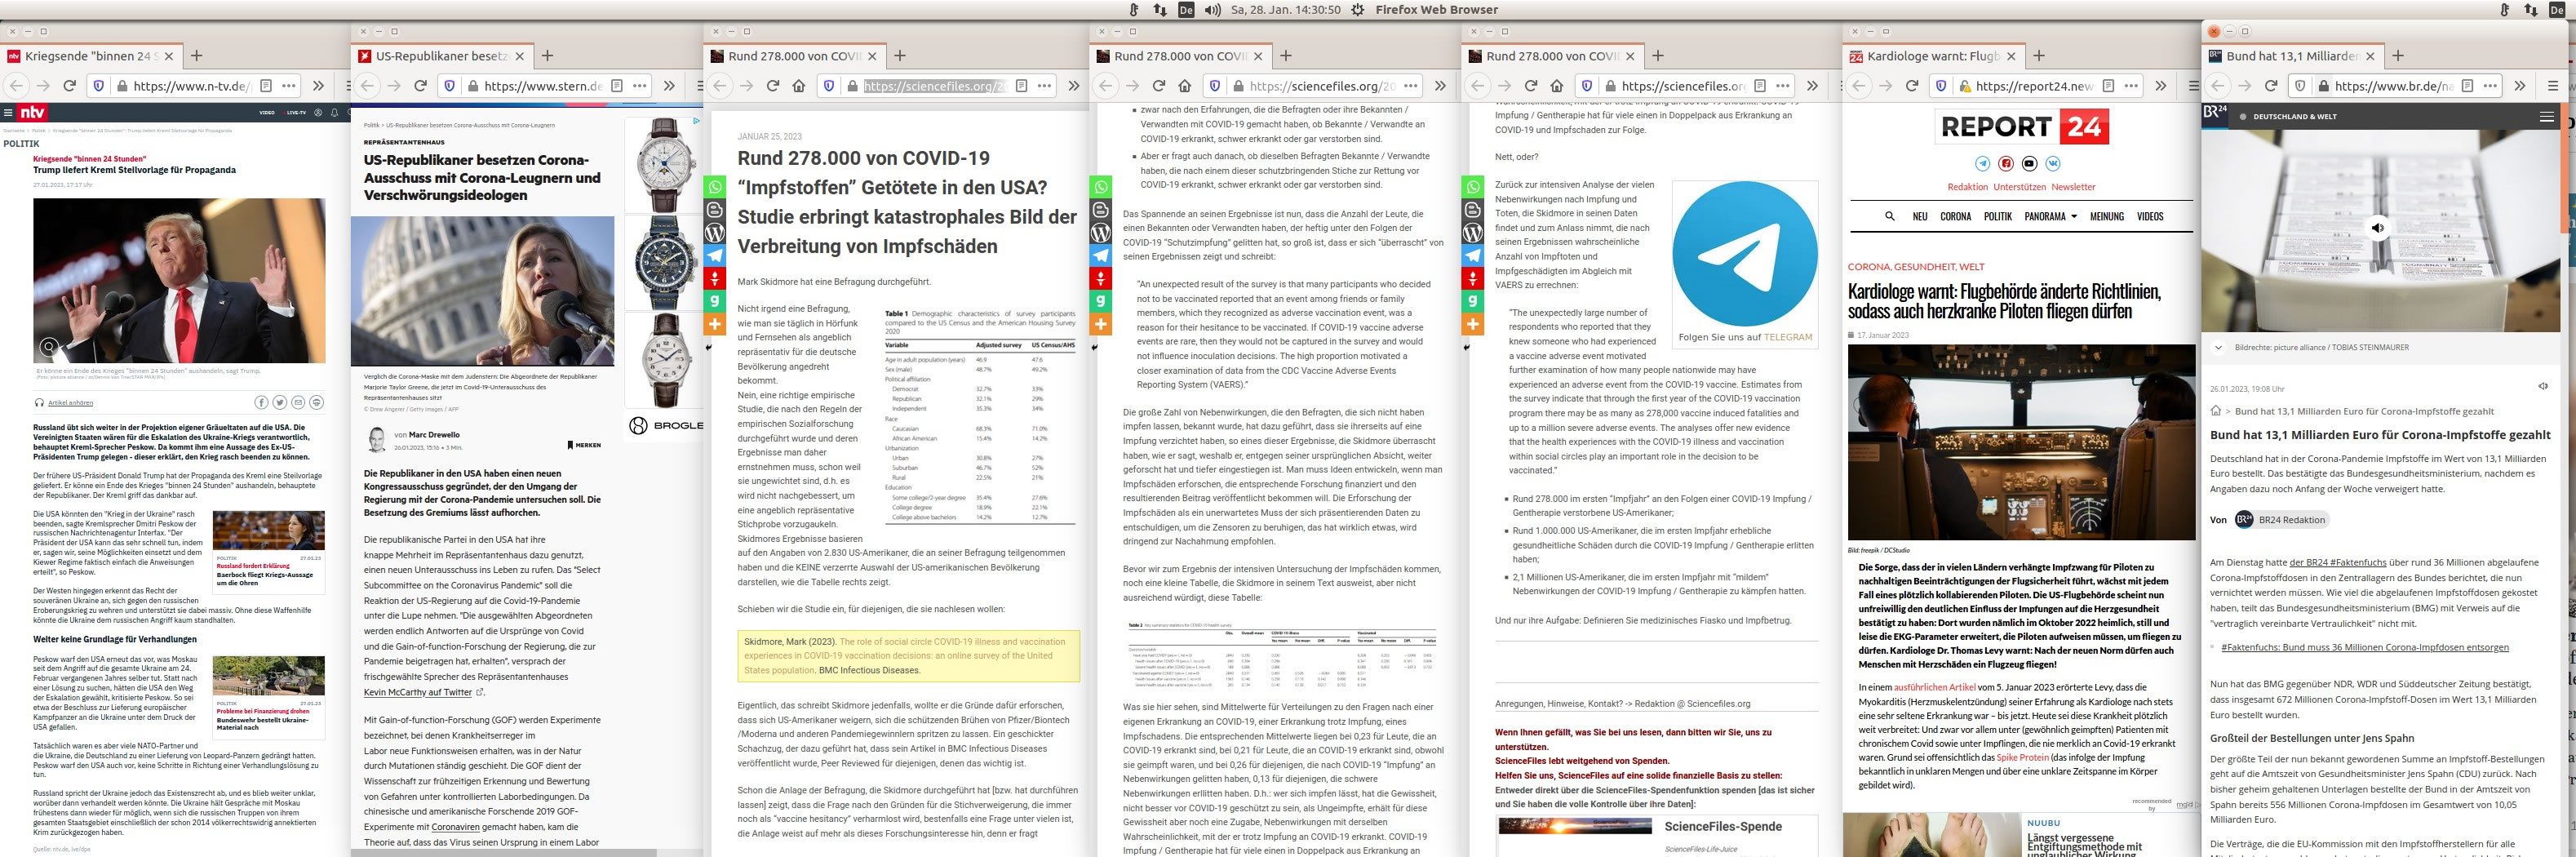Click the Report24 search magnifier
2576x857 pixels.
point(1889,216)
